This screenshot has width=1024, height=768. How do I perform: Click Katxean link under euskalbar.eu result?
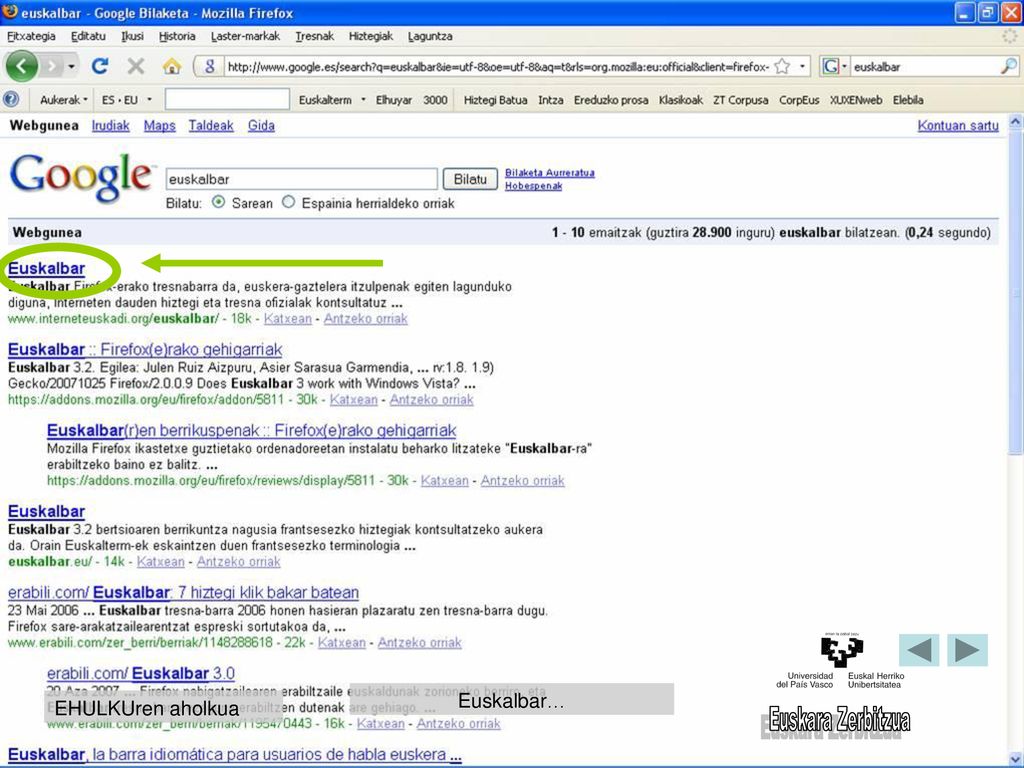click(161, 562)
